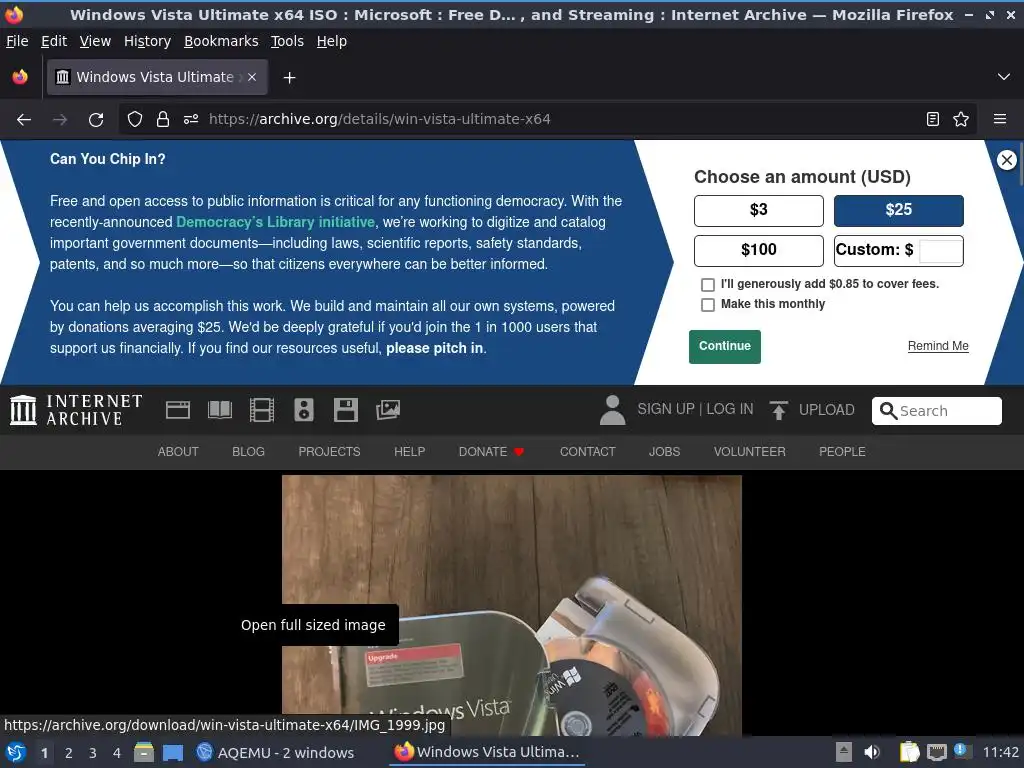This screenshot has height=768, width=1024.
Task: Open site permissions icon in address bar
Action: coord(191,120)
